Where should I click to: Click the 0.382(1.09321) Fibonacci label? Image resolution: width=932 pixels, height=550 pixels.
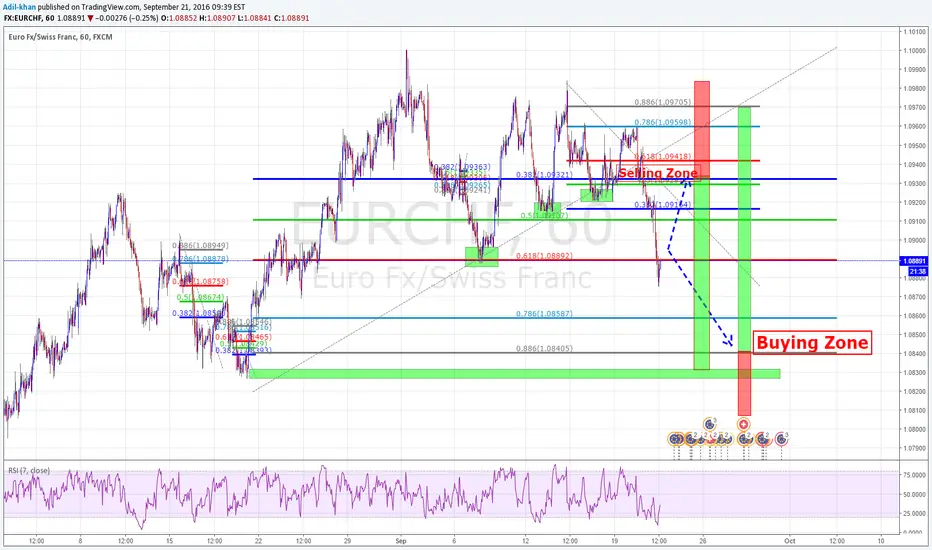click(544, 175)
